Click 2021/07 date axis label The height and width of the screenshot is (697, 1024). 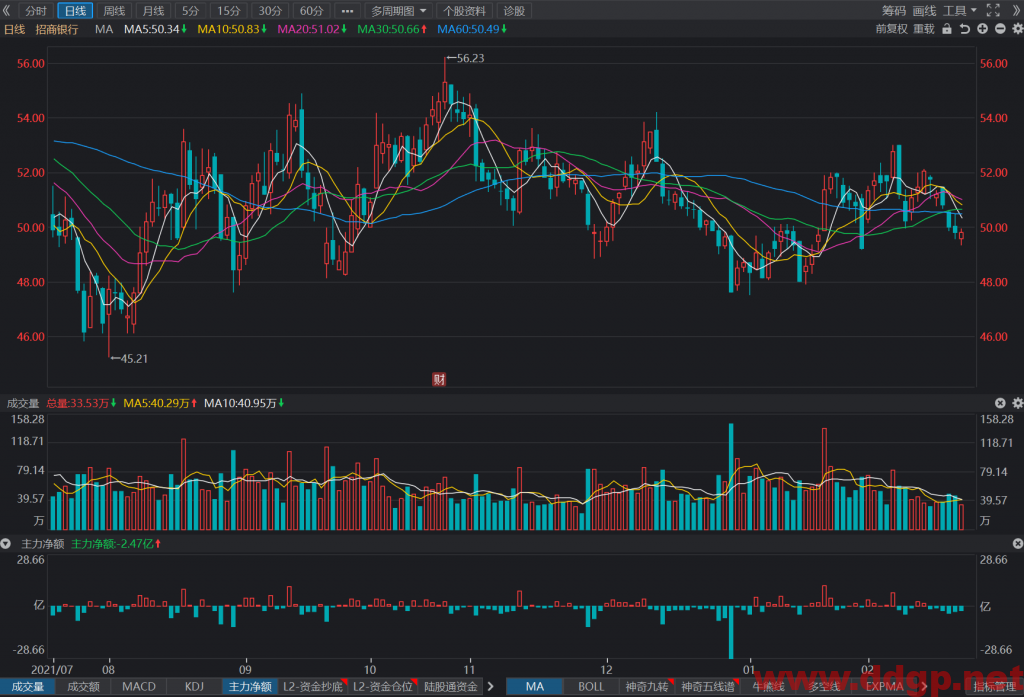pyautogui.click(x=52, y=670)
